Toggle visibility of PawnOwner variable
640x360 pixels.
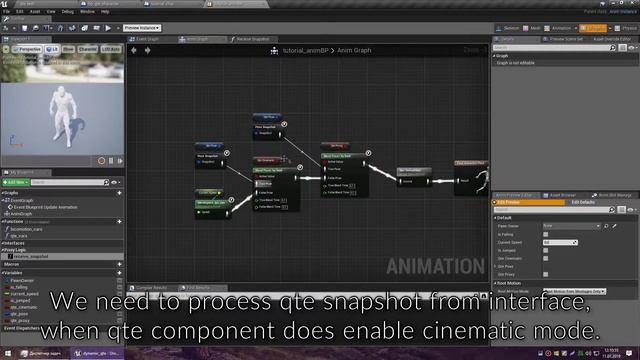coord(120,281)
